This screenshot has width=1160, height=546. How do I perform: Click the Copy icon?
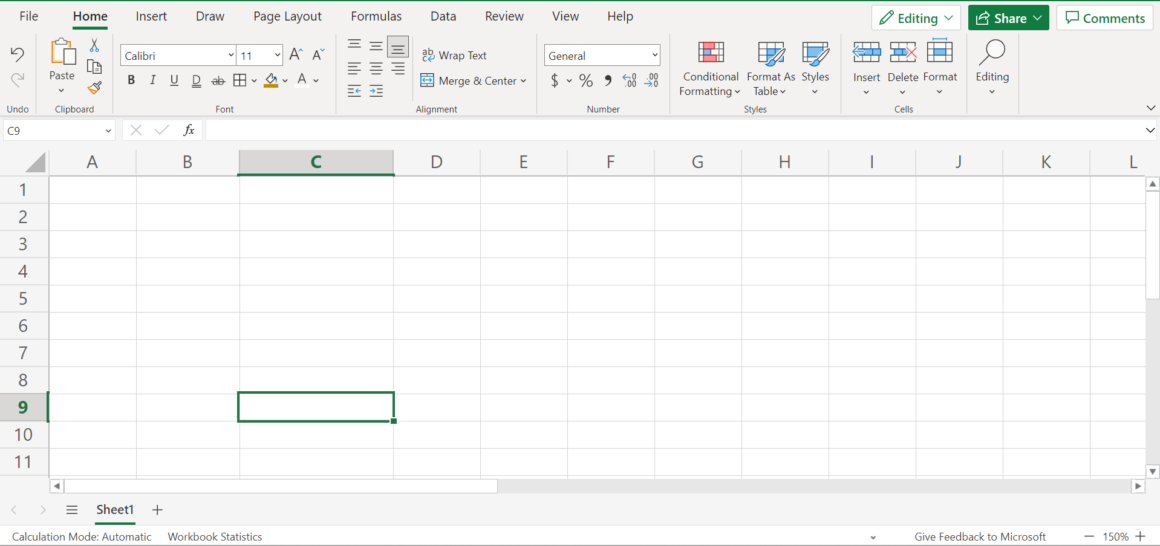coord(94,67)
